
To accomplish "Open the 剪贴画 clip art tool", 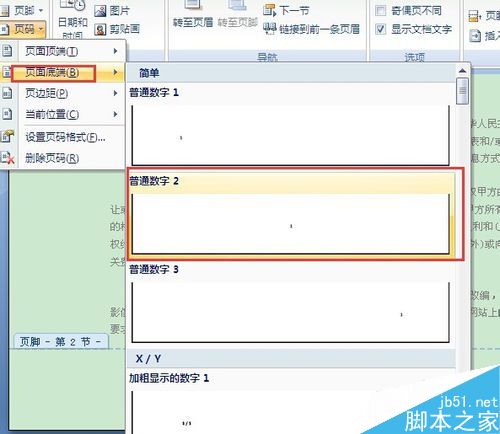I will click(117, 29).
